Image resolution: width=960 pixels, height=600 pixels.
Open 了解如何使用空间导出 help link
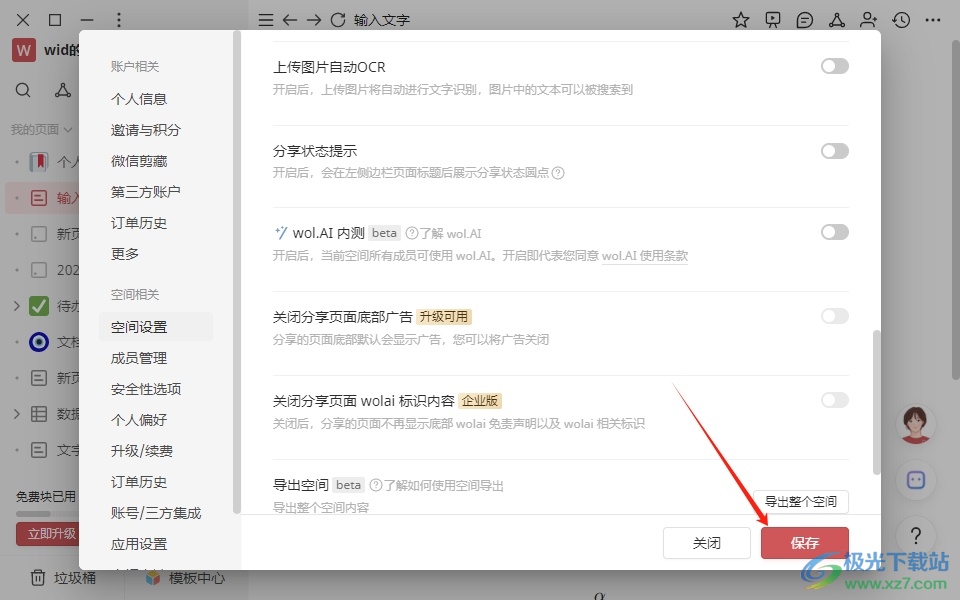click(437, 486)
